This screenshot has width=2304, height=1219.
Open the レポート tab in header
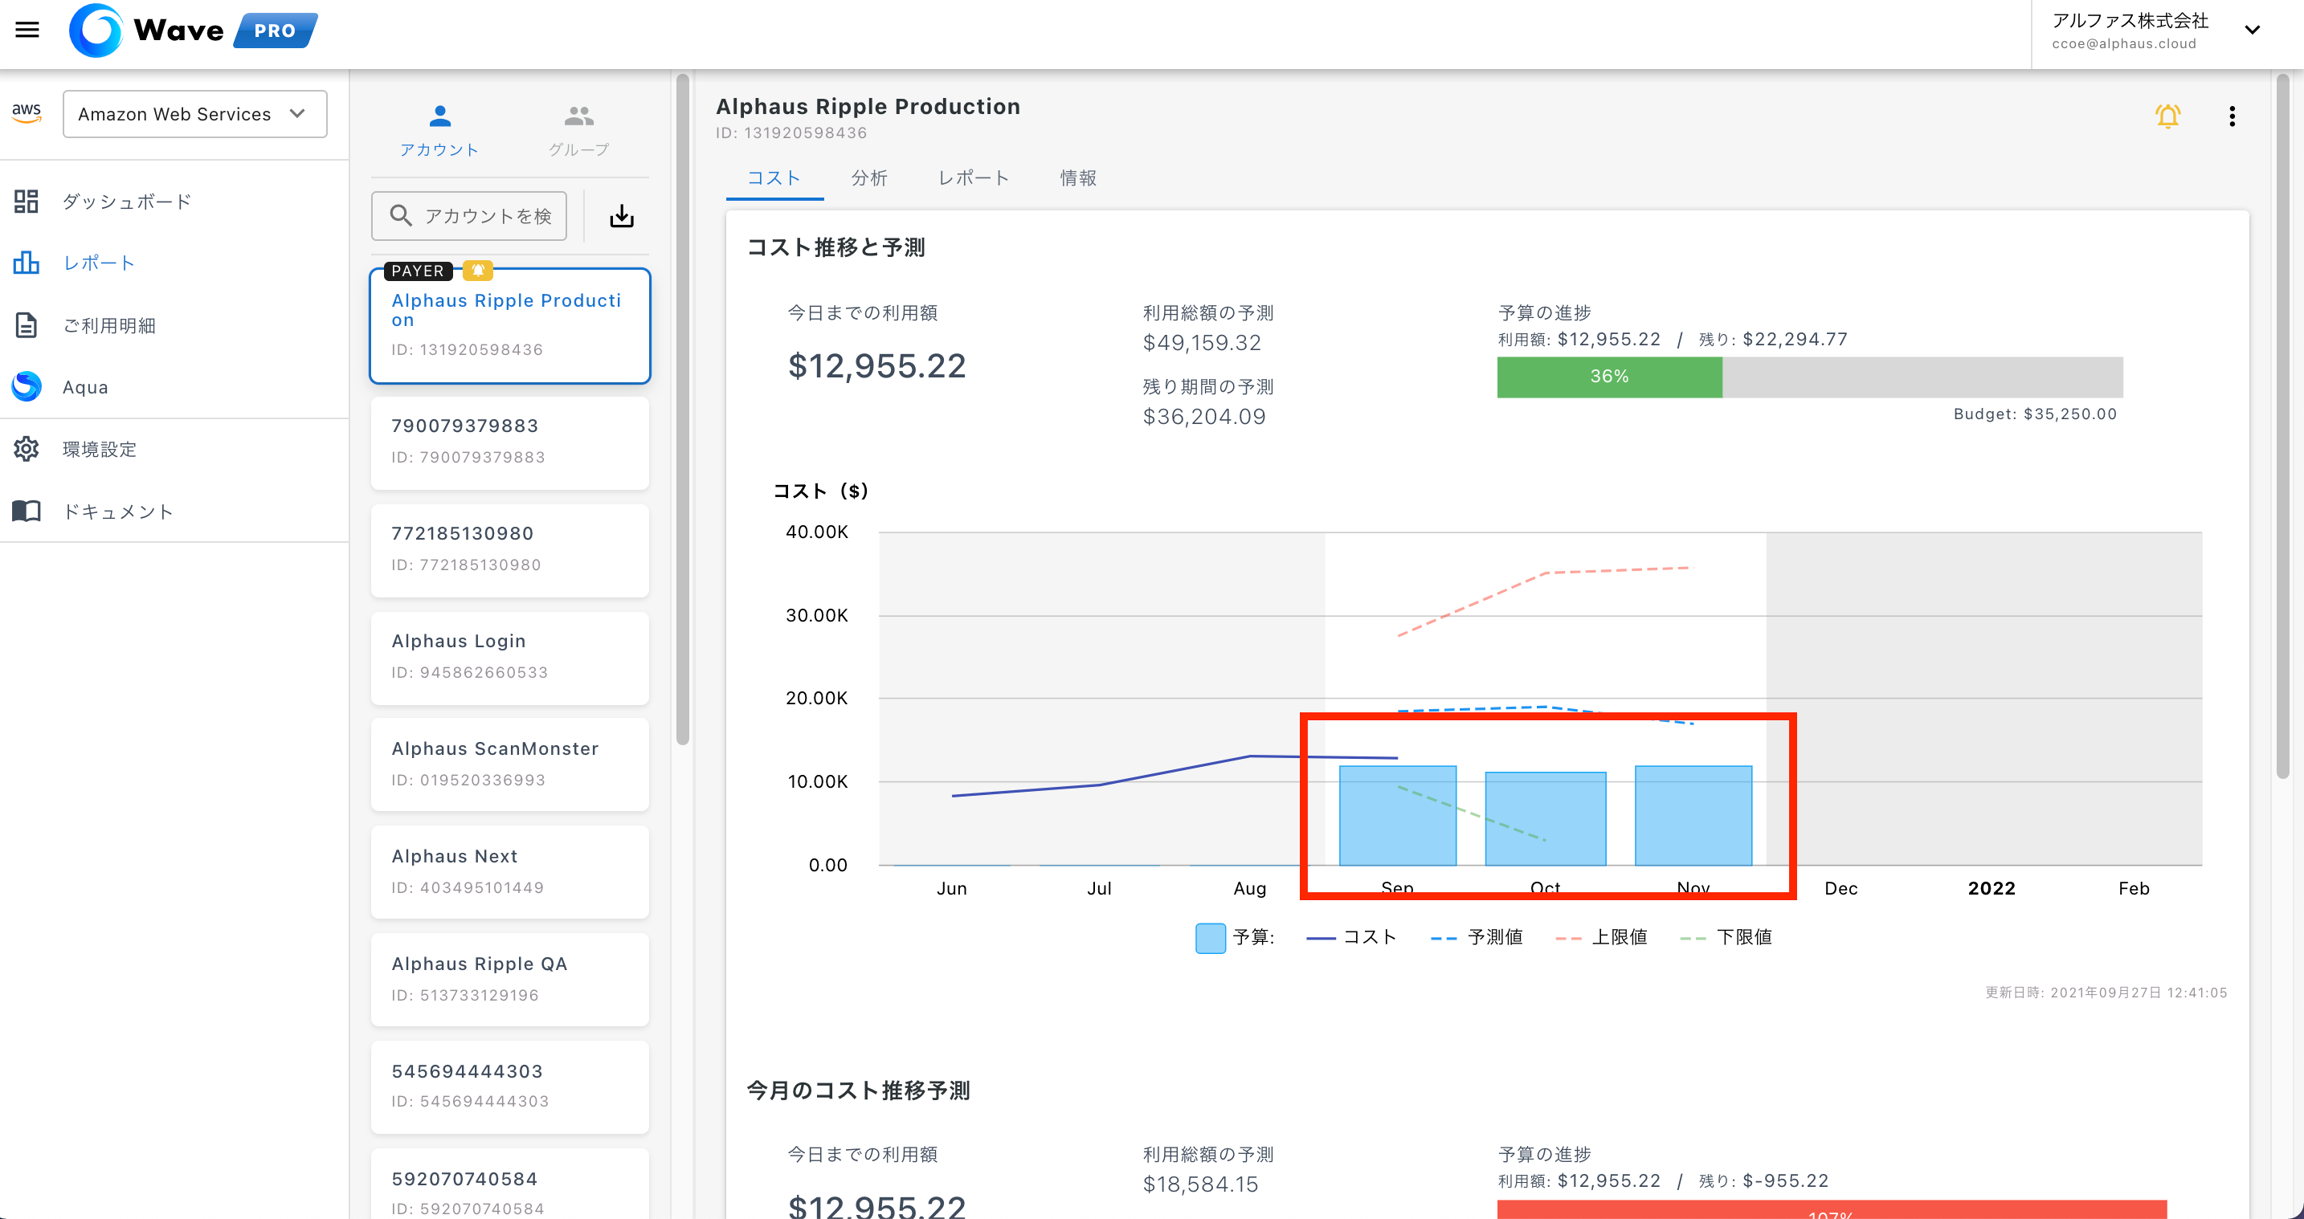tap(972, 178)
